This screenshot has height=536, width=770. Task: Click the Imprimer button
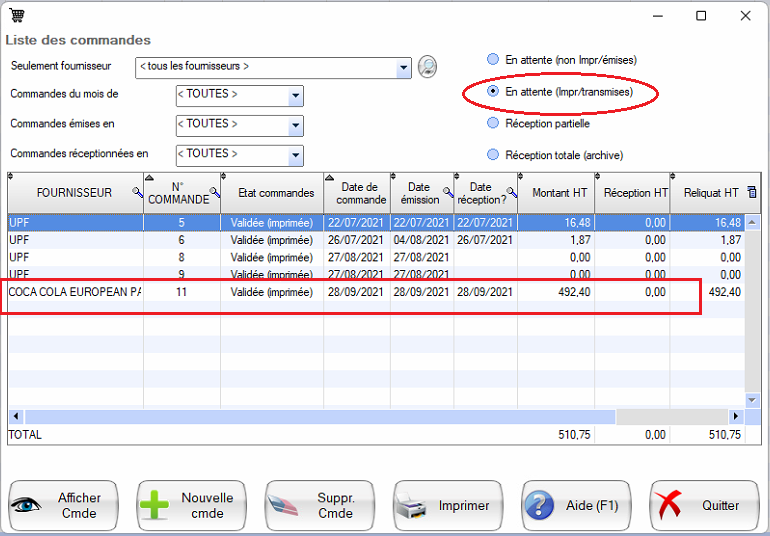tap(447, 506)
